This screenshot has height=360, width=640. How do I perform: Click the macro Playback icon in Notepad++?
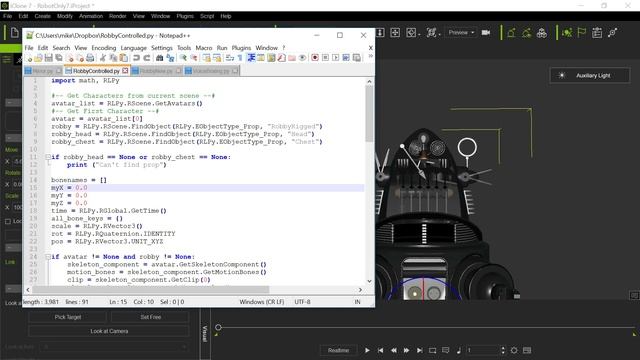[336, 58]
